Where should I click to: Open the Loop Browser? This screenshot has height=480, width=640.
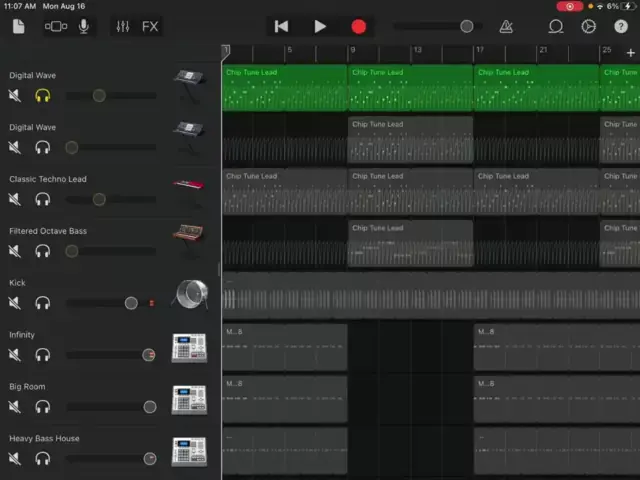(556, 26)
